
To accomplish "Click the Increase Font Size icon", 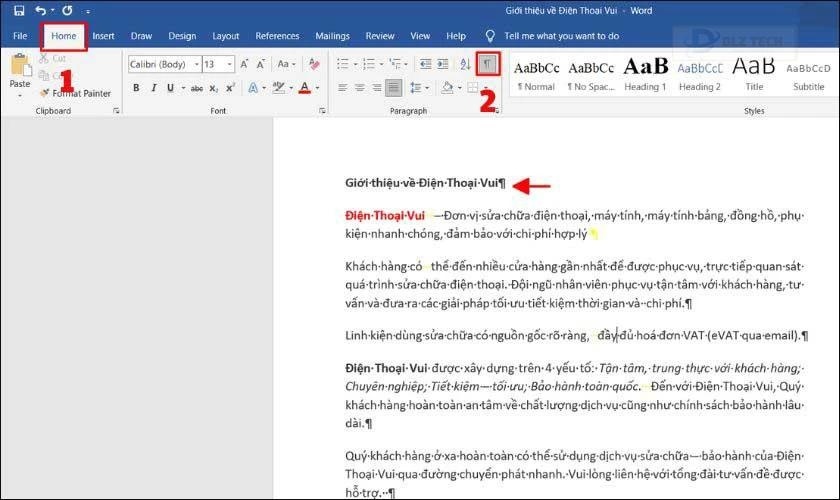I will point(244,64).
